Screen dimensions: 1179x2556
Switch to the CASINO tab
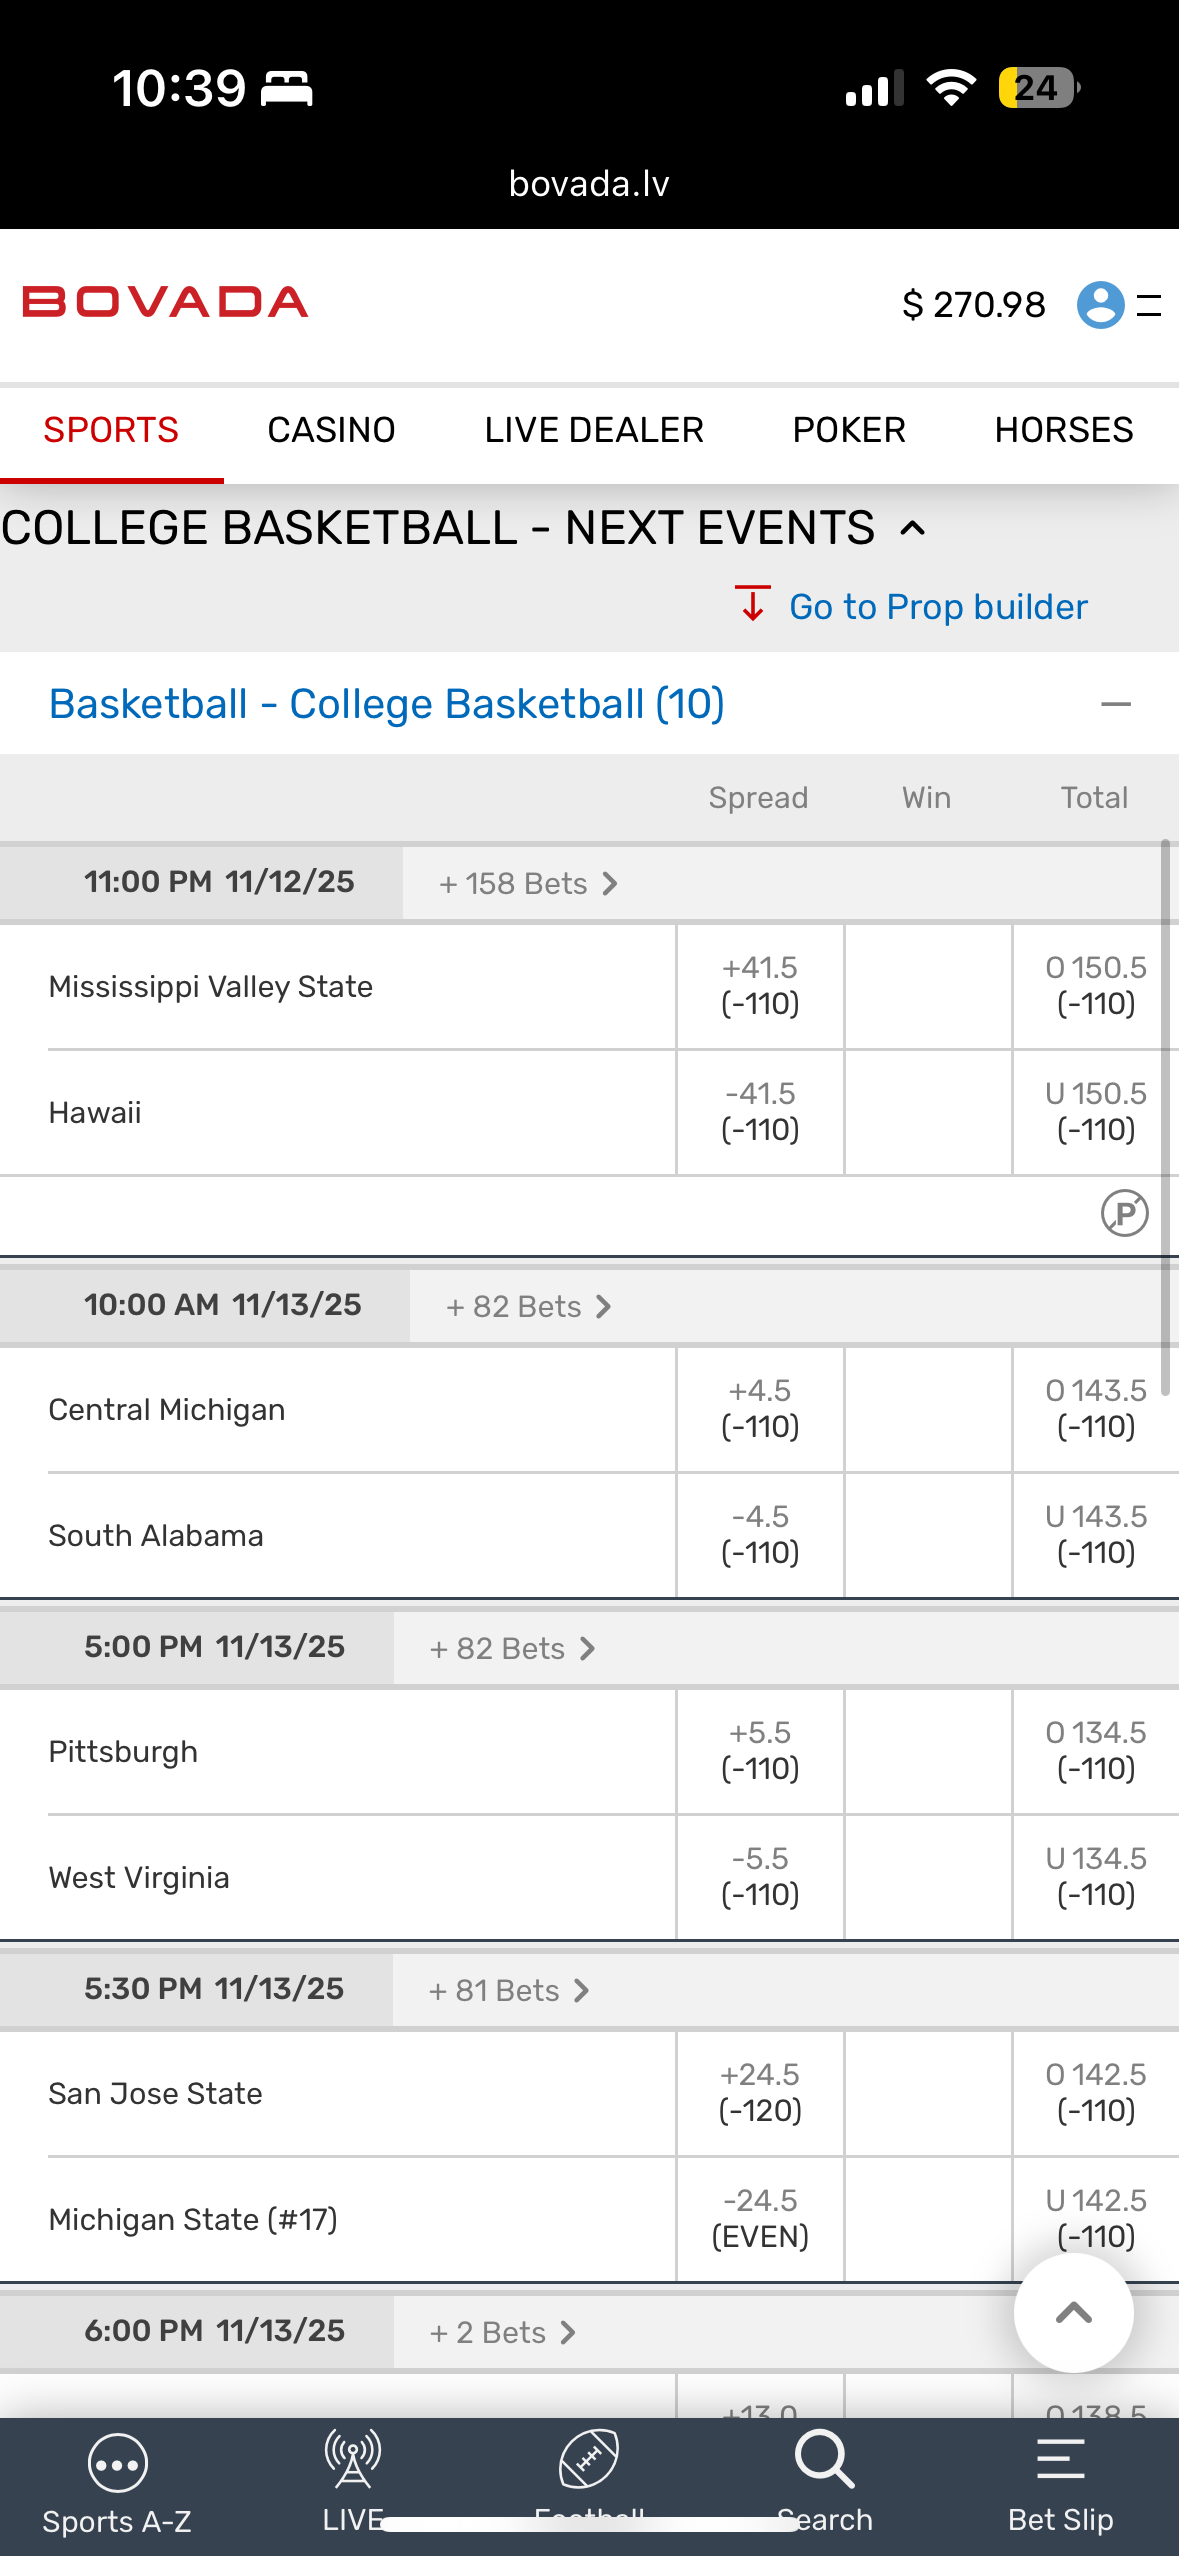[x=331, y=431]
